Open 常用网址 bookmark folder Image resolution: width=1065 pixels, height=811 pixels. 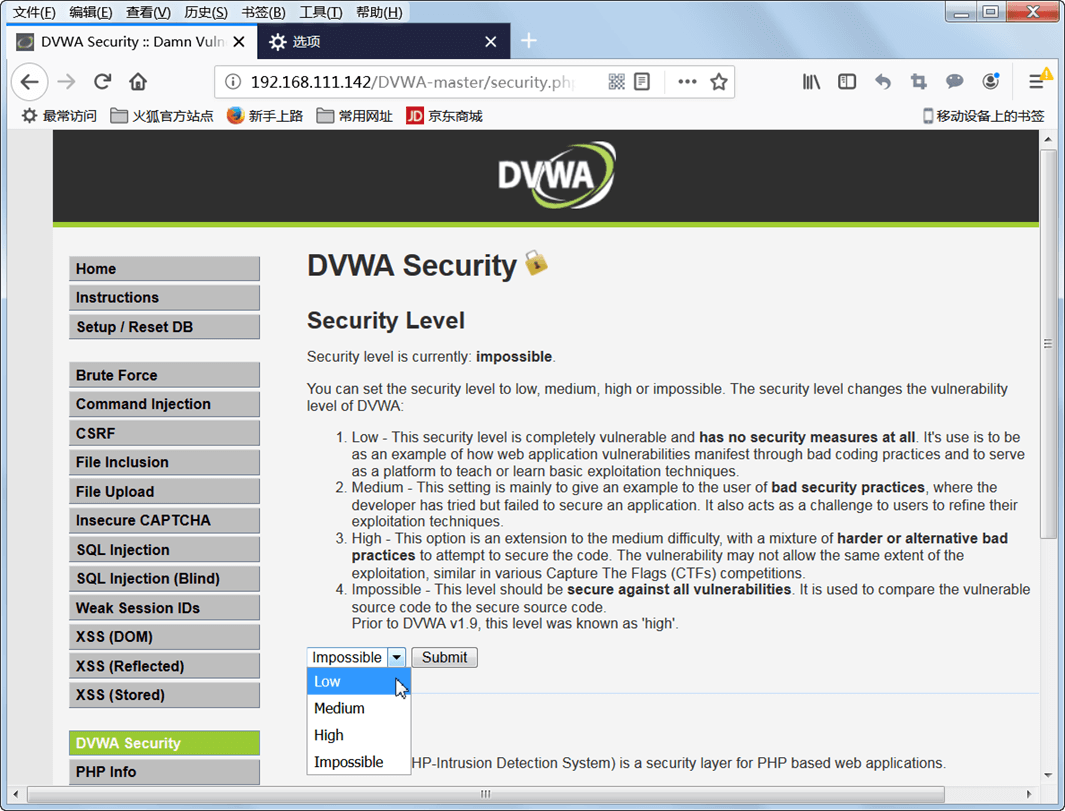355,116
